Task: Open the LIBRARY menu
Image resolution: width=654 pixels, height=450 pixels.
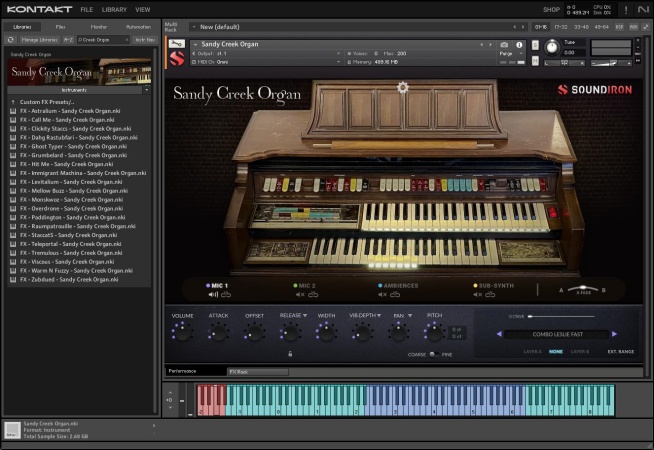Action: point(114,9)
